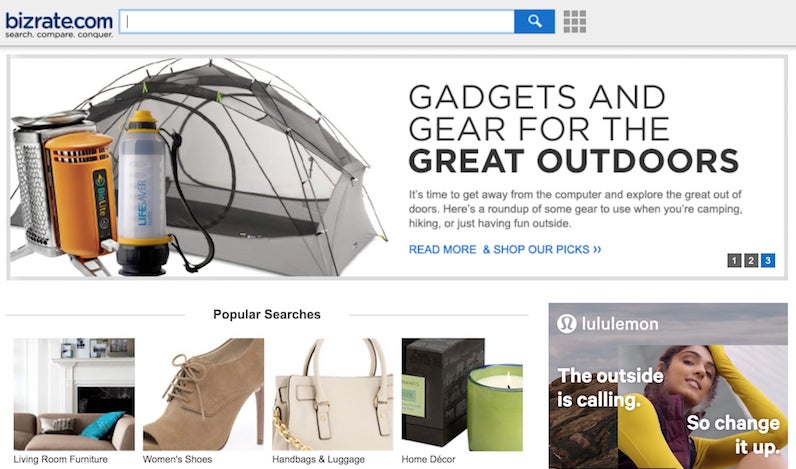Click the Home Décor text link
Viewport: 796px width, 469px height.
click(x=428, y=459)
